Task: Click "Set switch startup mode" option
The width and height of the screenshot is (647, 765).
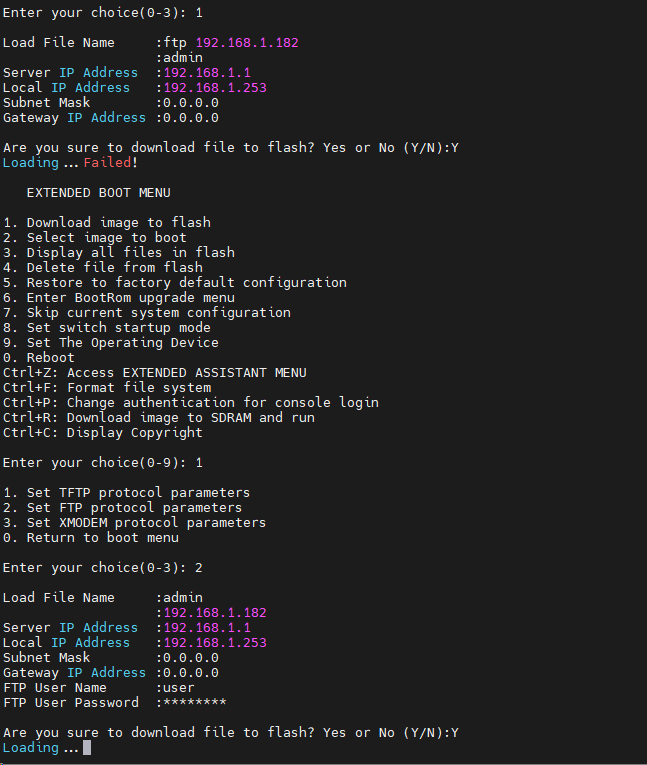Action: point(107,328)
